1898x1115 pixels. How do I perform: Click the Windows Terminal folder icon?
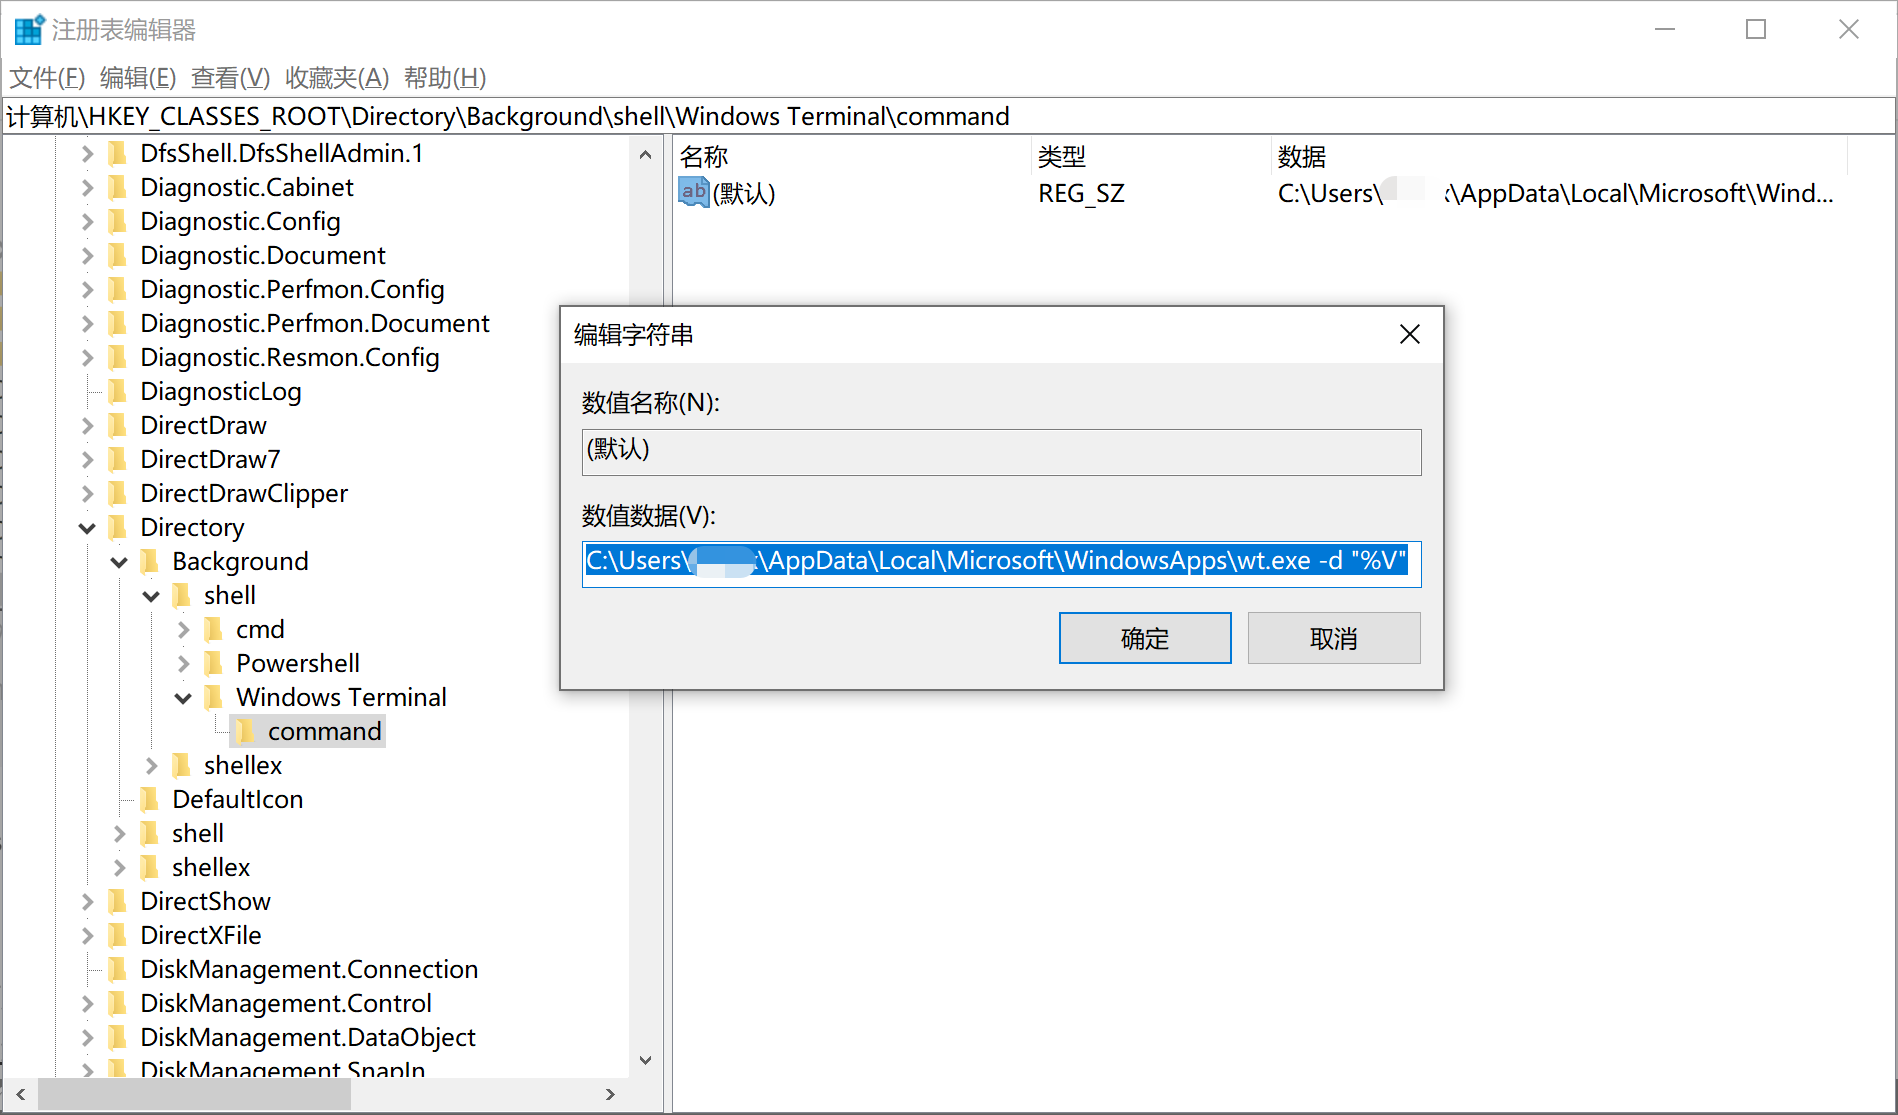coord(215,697)
